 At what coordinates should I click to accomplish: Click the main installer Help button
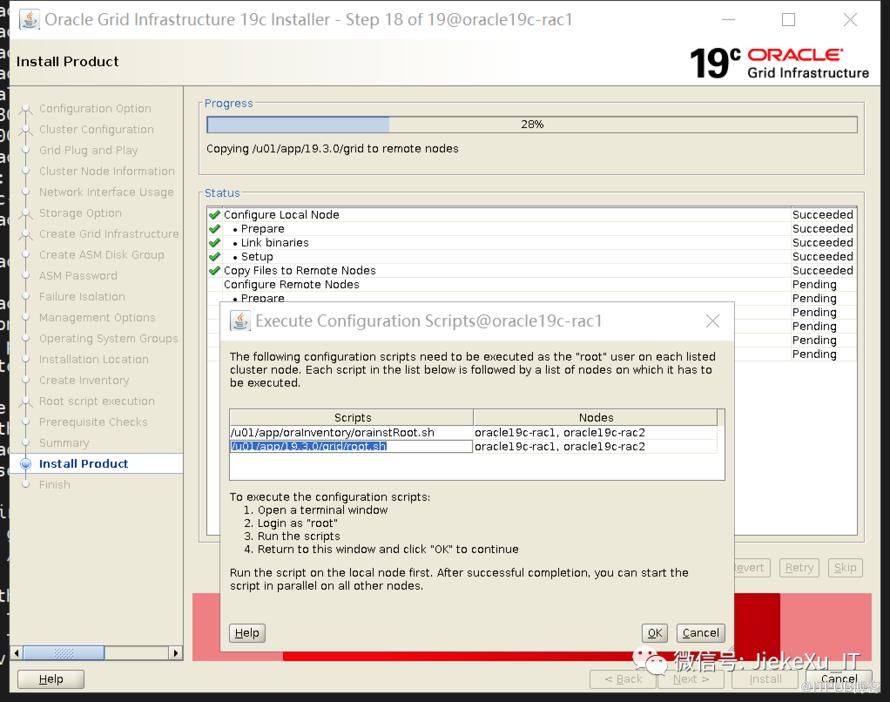pos(51,679)
